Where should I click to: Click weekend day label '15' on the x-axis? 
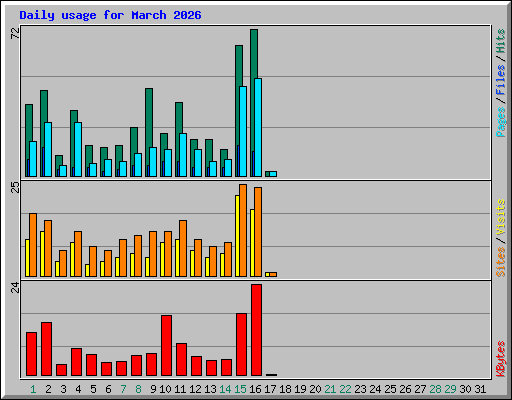(x=240, y=389)
